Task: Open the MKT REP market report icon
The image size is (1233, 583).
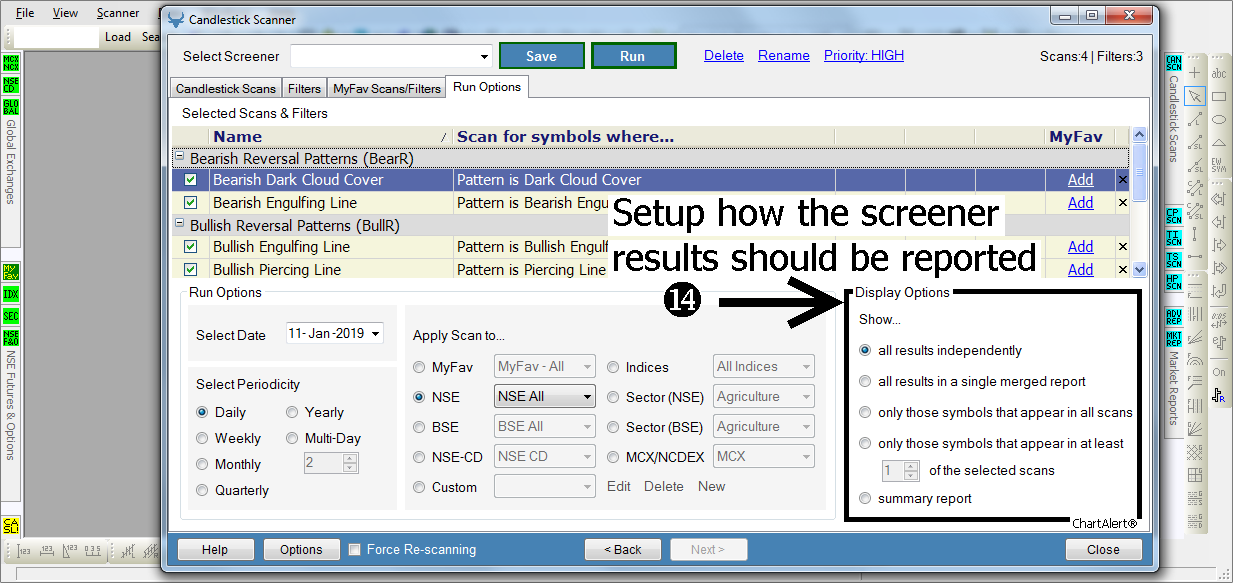Action: pos(1174,338)
